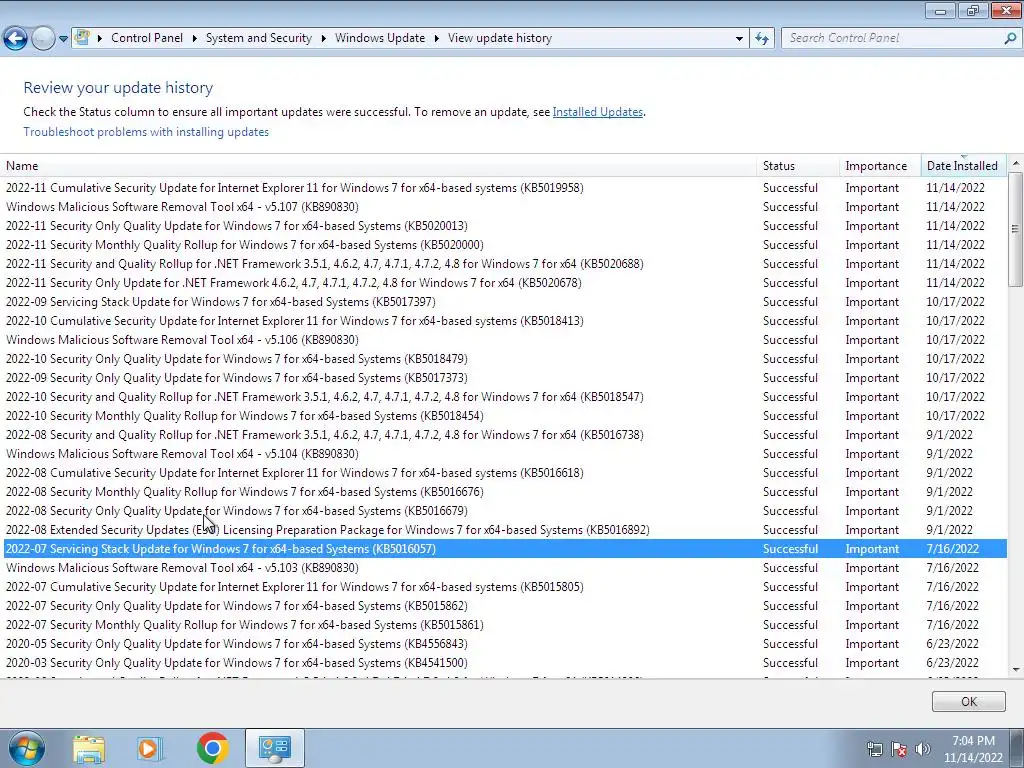Select the KB5015805 Internet Explorer update row
Screen dimensions: 1024x768
(504, 586)
